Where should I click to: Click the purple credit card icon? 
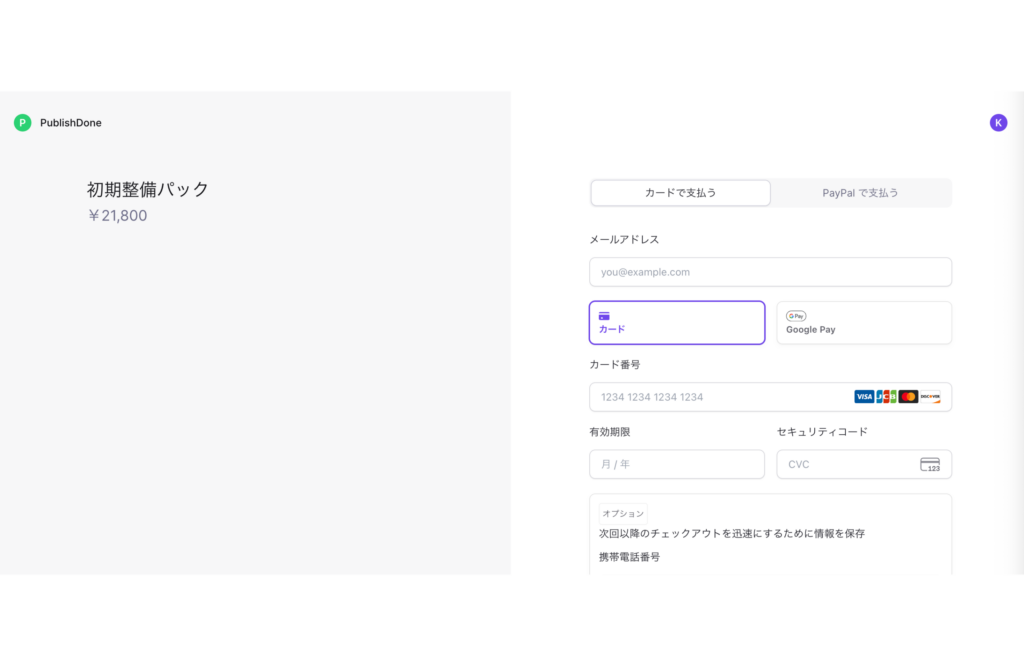(604, 316)
